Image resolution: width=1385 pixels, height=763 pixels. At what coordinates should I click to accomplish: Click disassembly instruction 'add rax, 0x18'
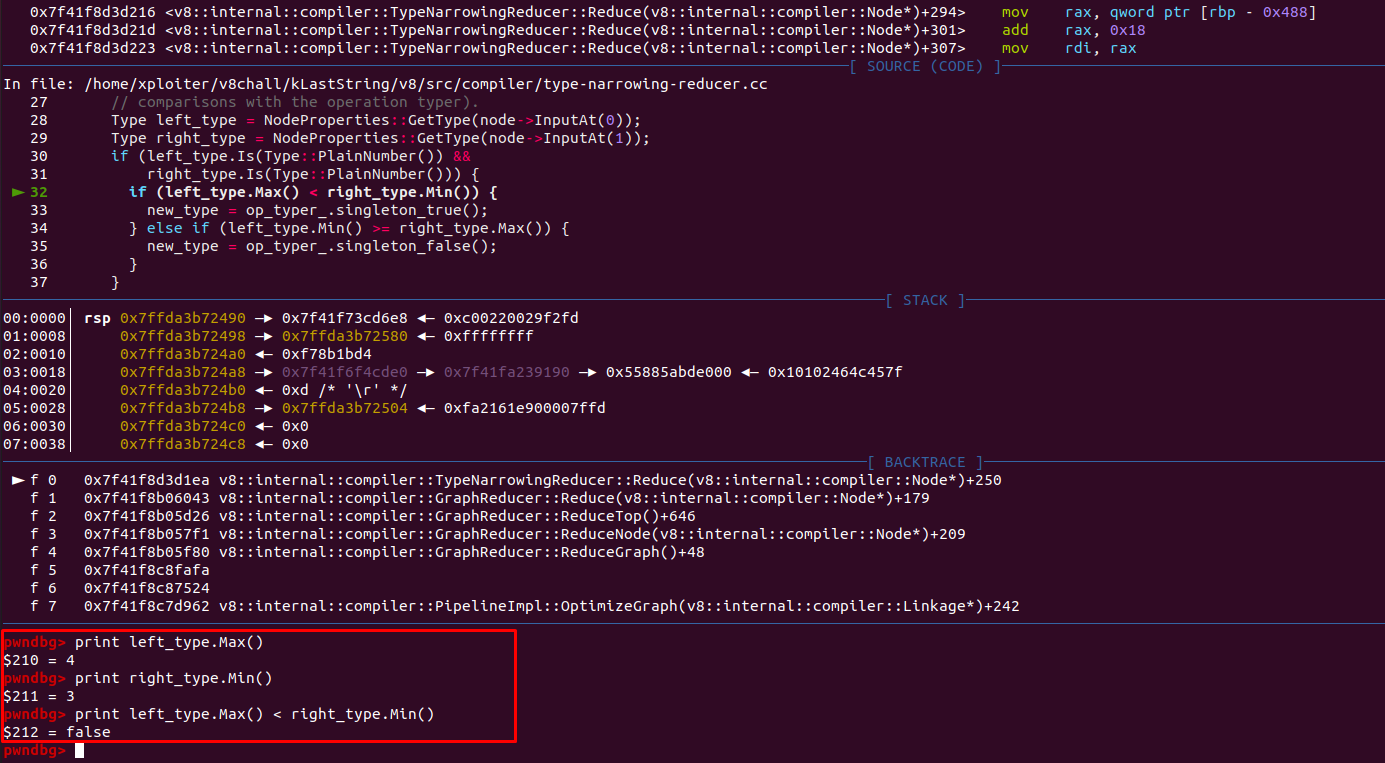point(1075,30)
